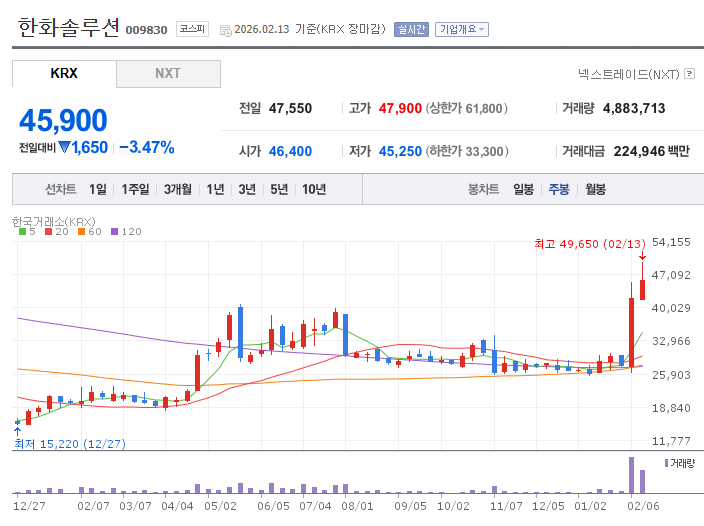Click the red 20-day average legend swatch
The image size is (704, 526).
click(x=49, y=232)
